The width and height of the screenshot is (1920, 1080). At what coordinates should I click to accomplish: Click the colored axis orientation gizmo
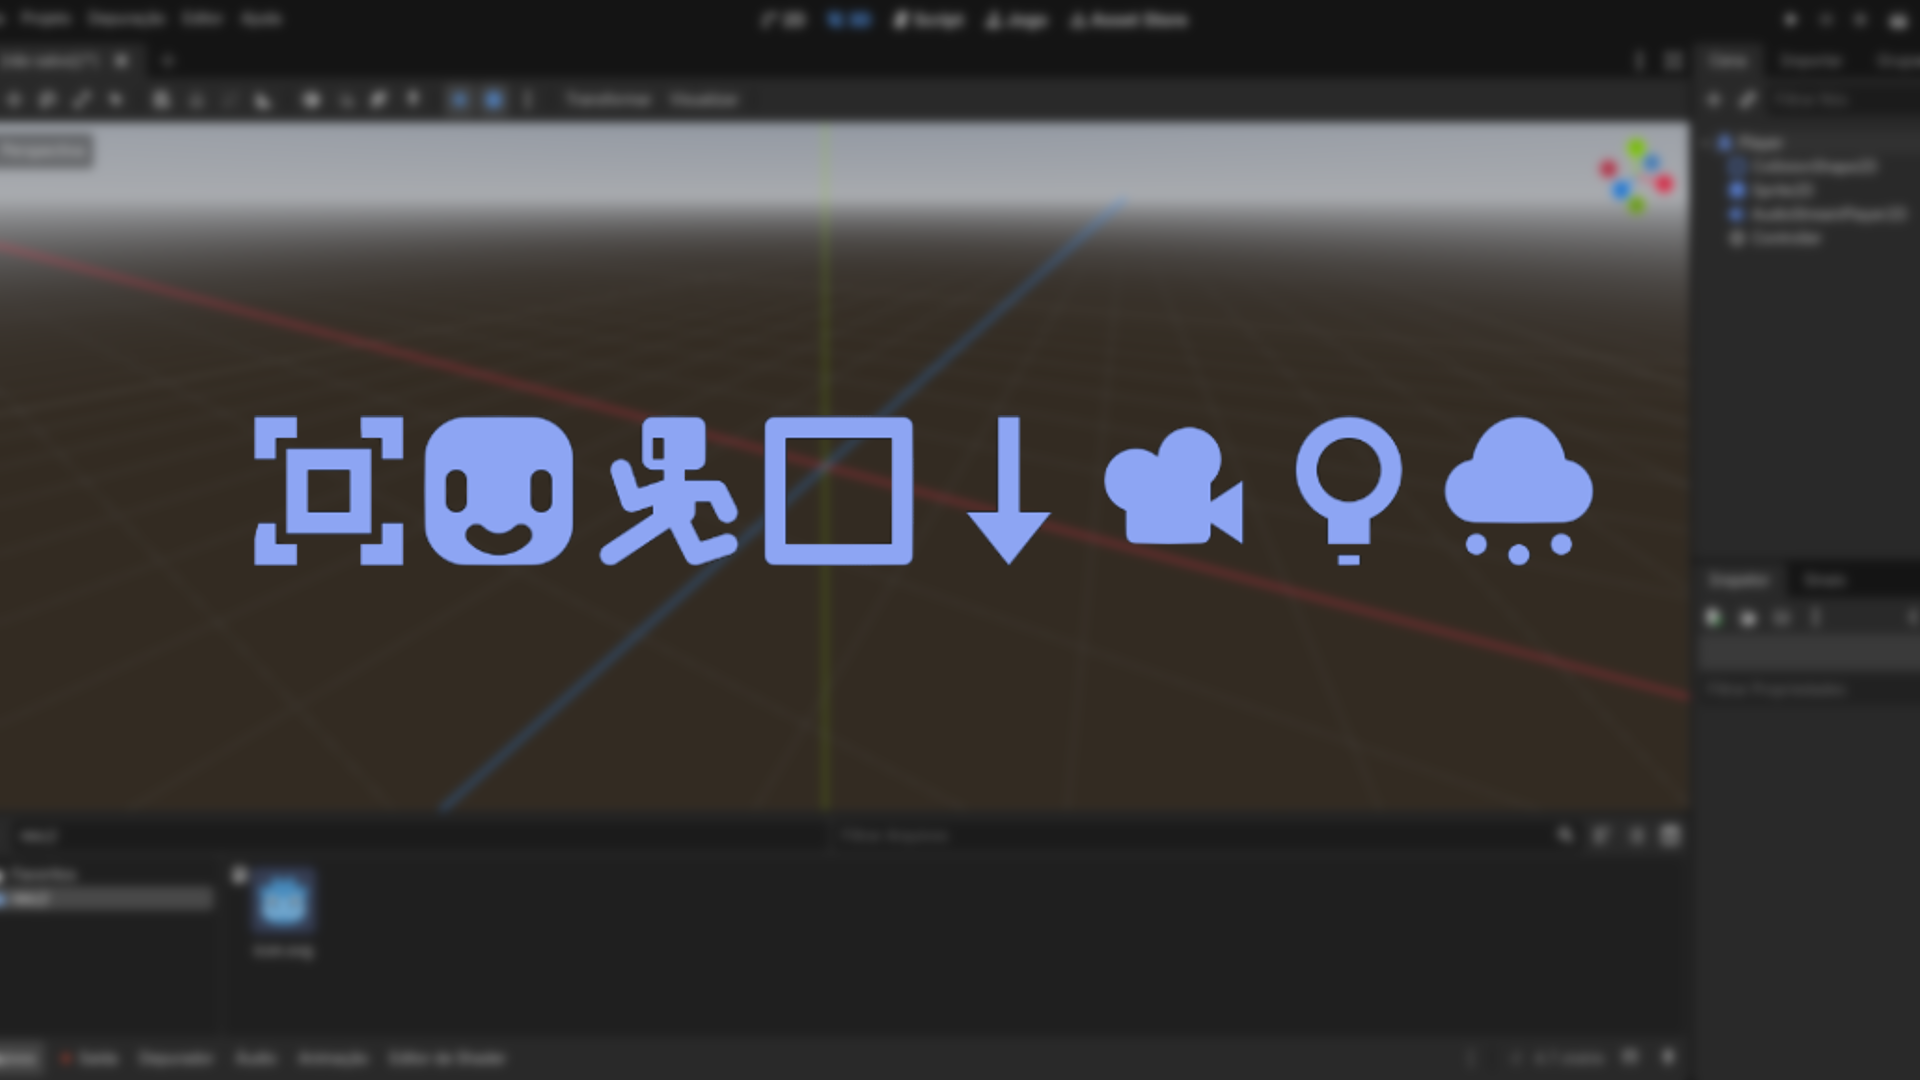(1636, 177)
